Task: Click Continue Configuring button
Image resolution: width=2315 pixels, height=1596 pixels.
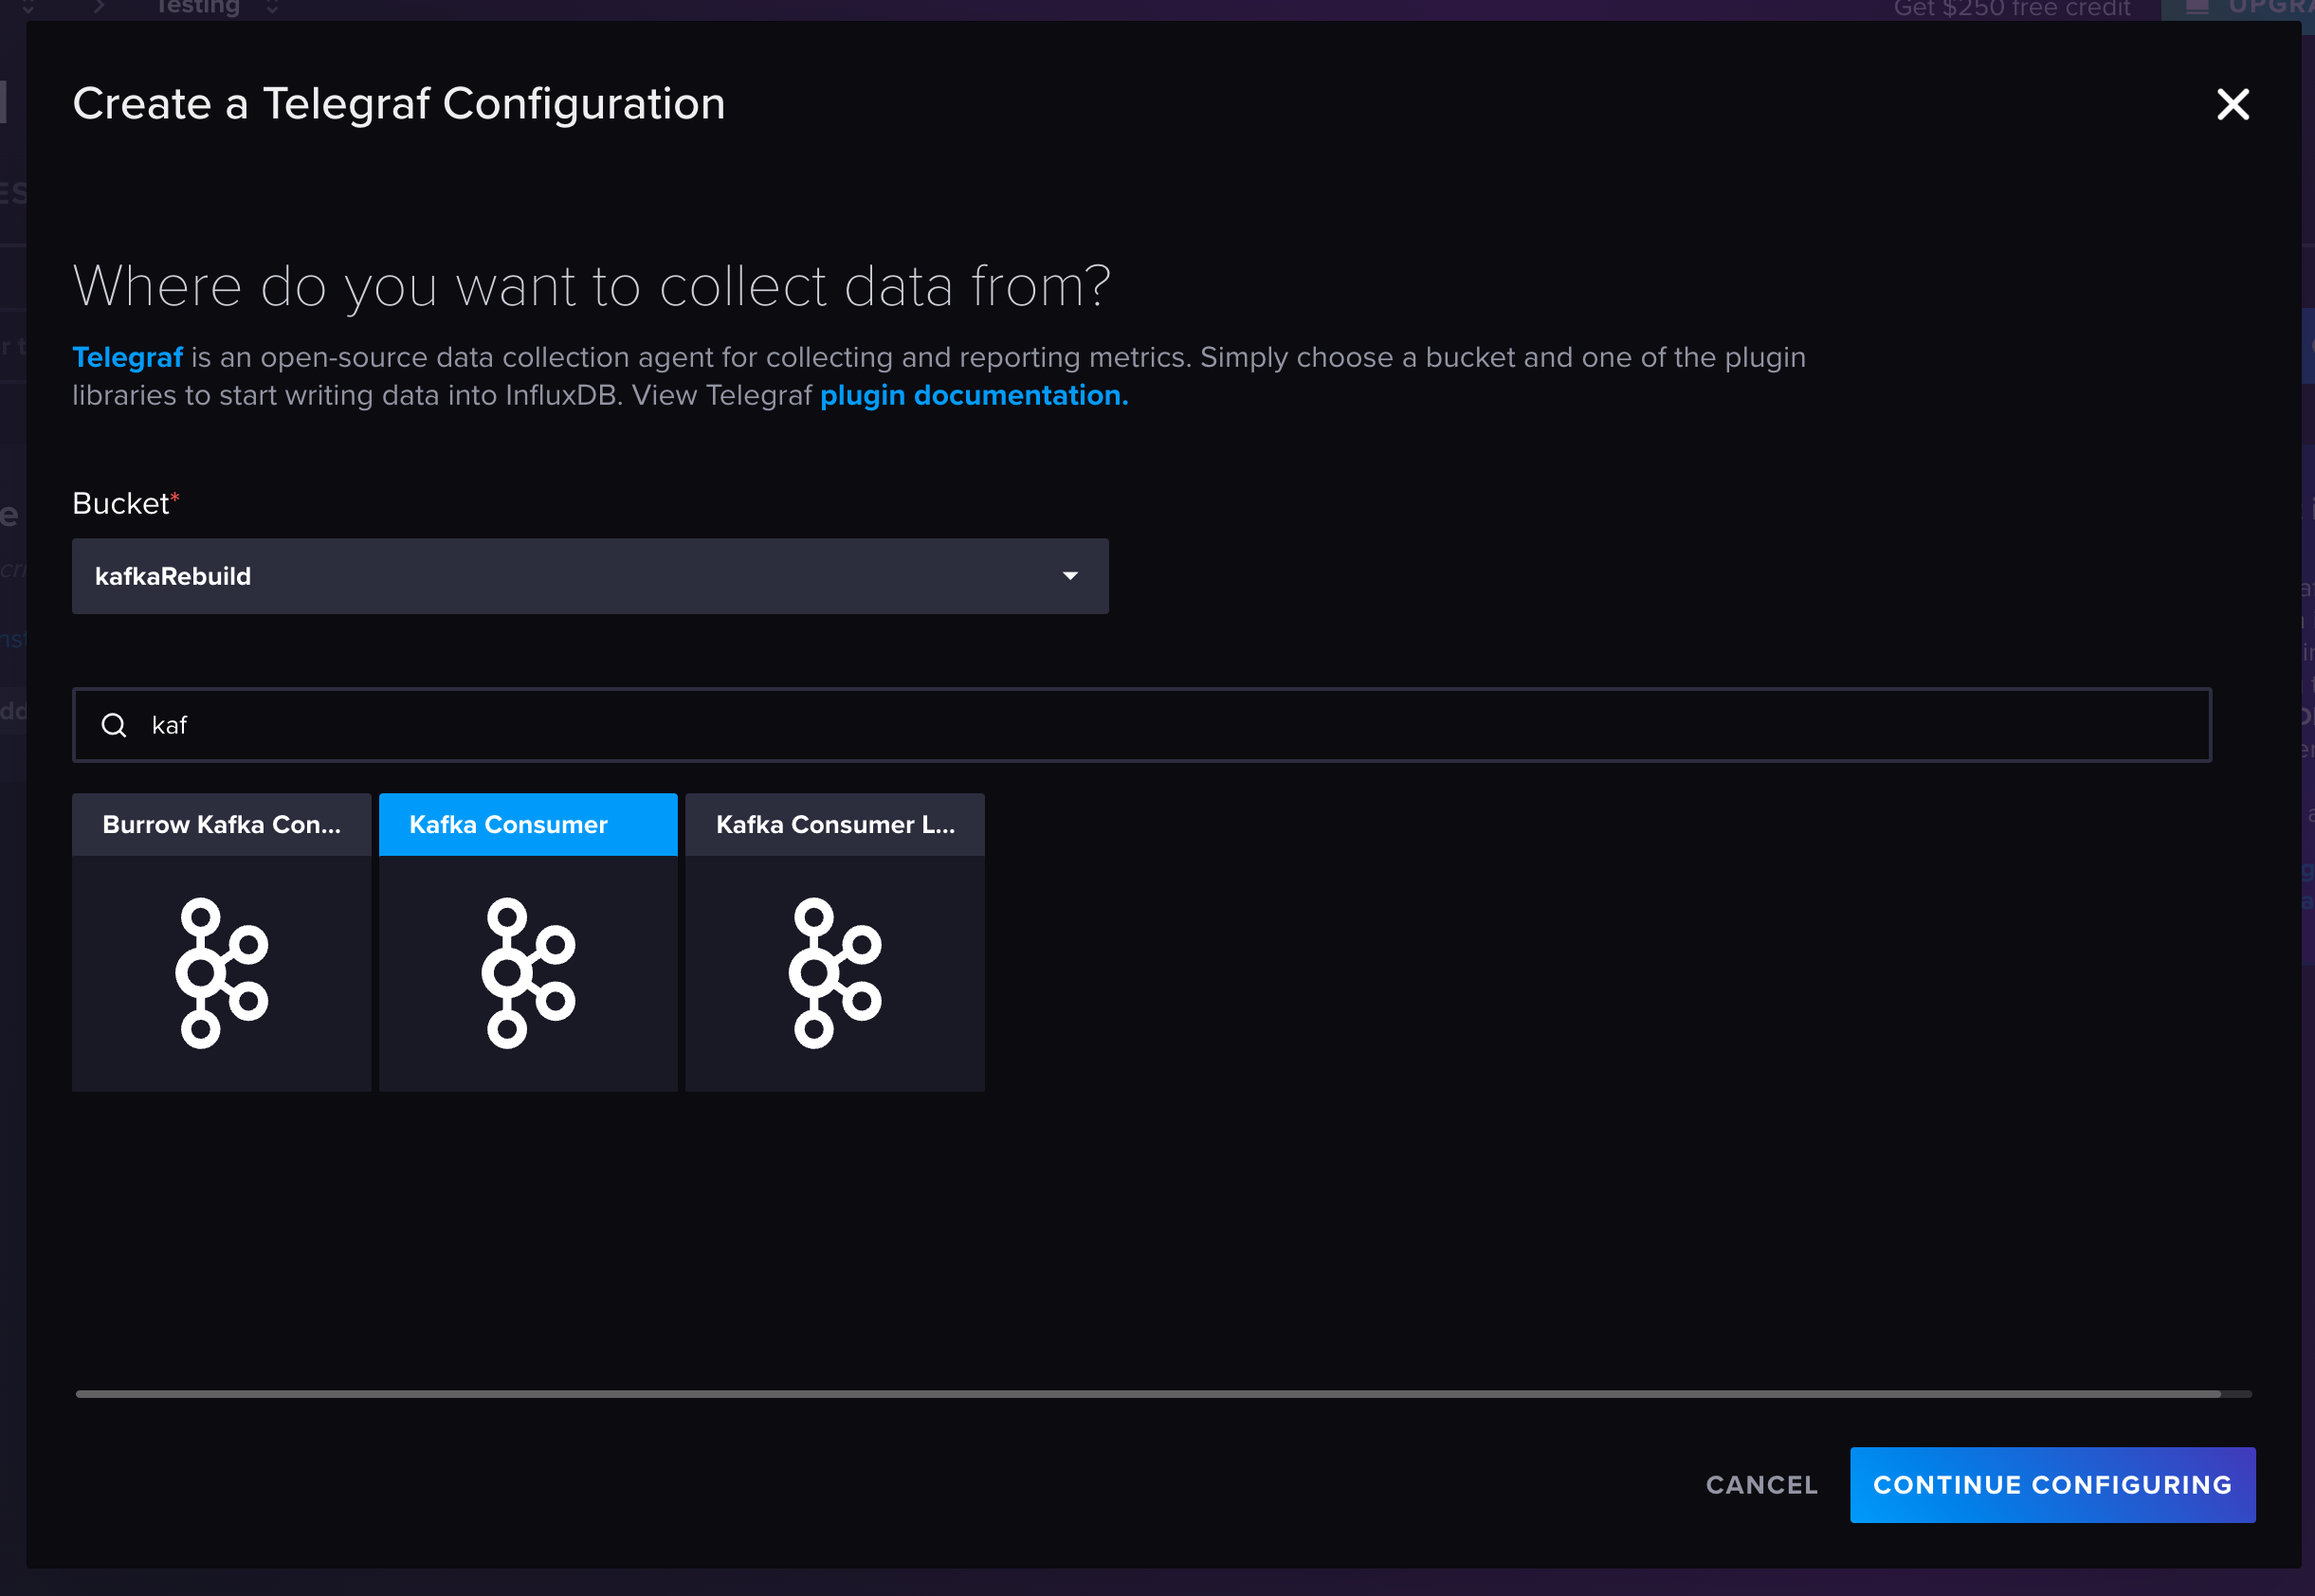Action: [2052, 1485]
